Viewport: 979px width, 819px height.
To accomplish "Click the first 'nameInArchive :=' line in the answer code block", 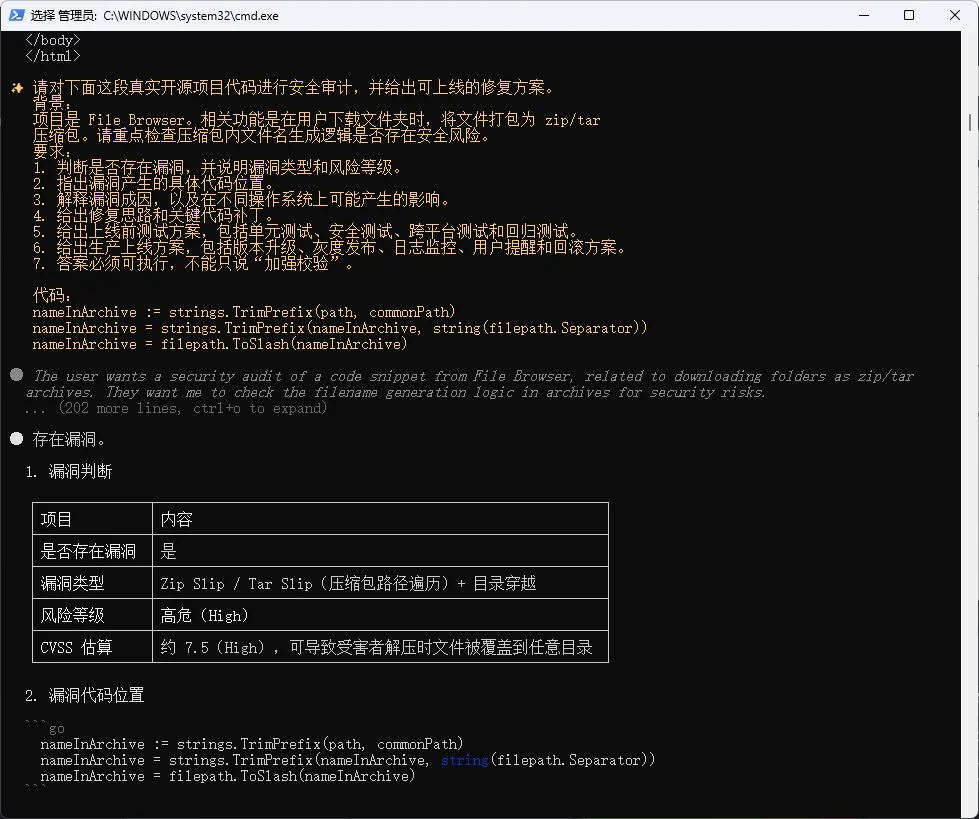I will pyautogui.click(x=252, y=744).
